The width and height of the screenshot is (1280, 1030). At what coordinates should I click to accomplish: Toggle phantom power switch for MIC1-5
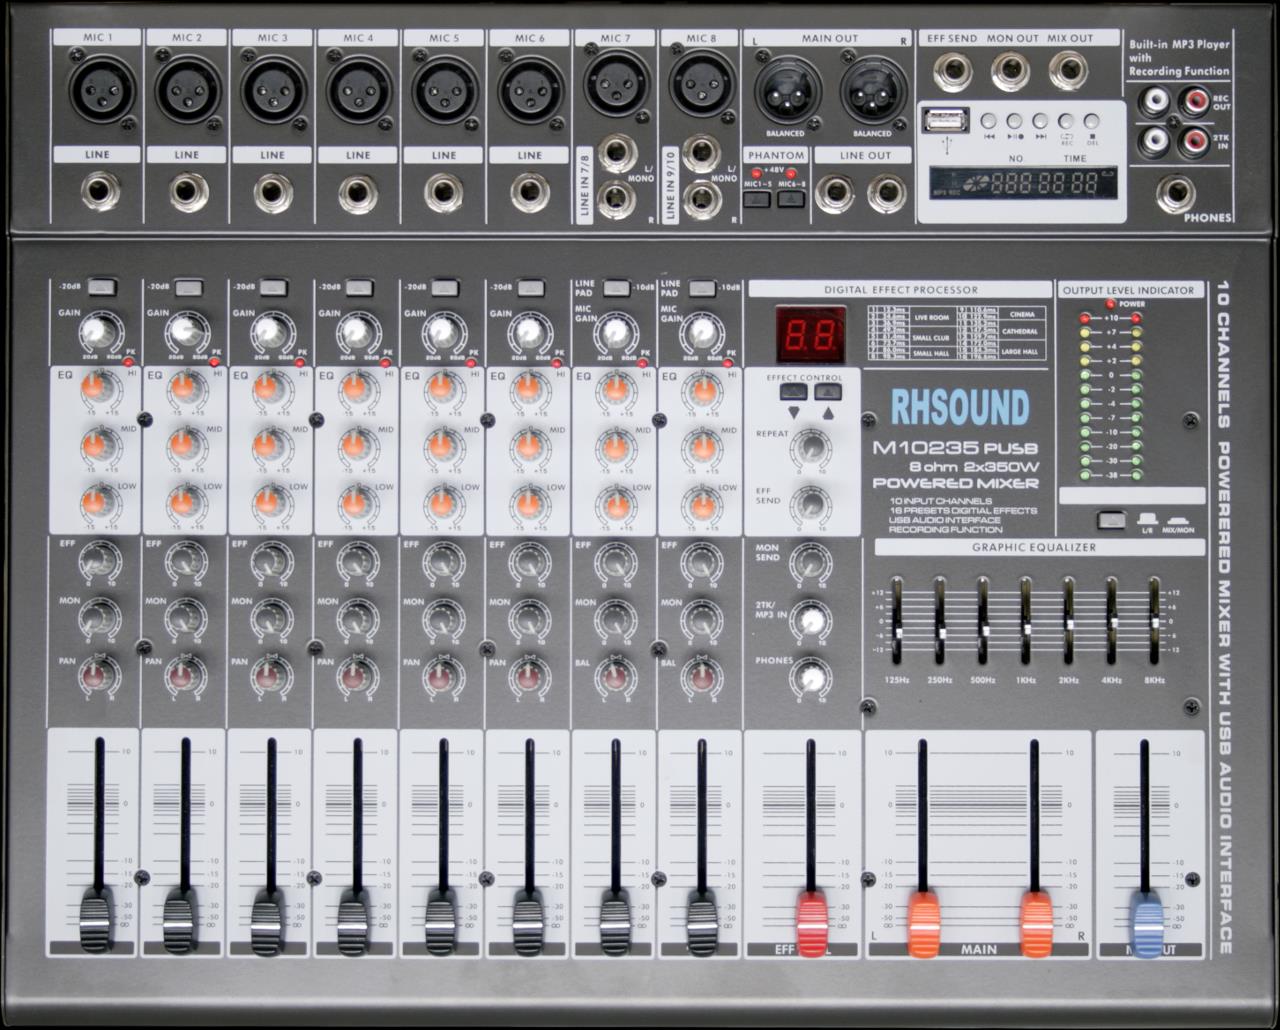coord(758,198)
